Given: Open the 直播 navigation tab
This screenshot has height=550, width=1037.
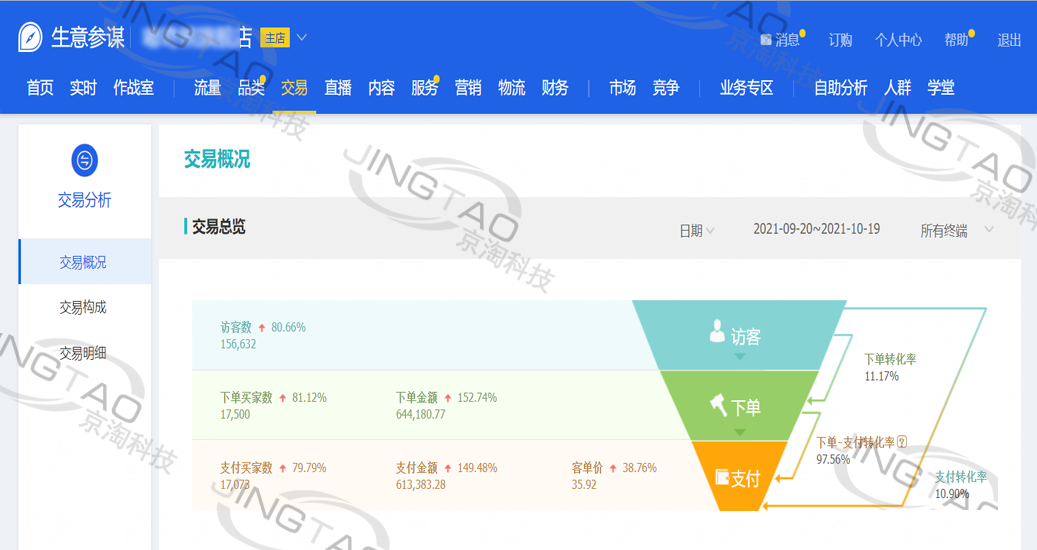Looking at the screenshot, I should pyautogui.click(x=338, y=88).
